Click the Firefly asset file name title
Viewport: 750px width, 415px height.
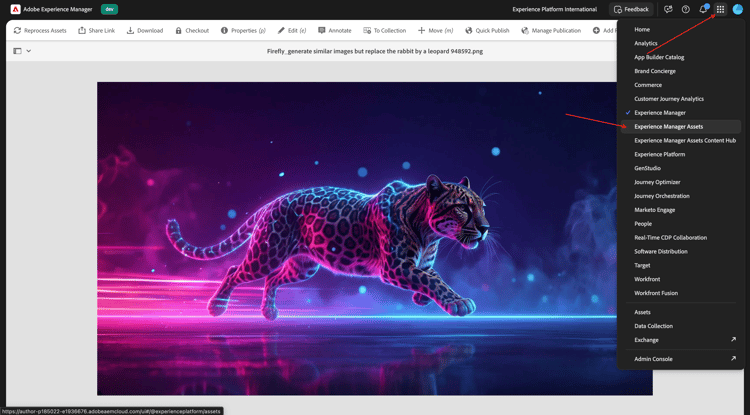click(375, 51)
